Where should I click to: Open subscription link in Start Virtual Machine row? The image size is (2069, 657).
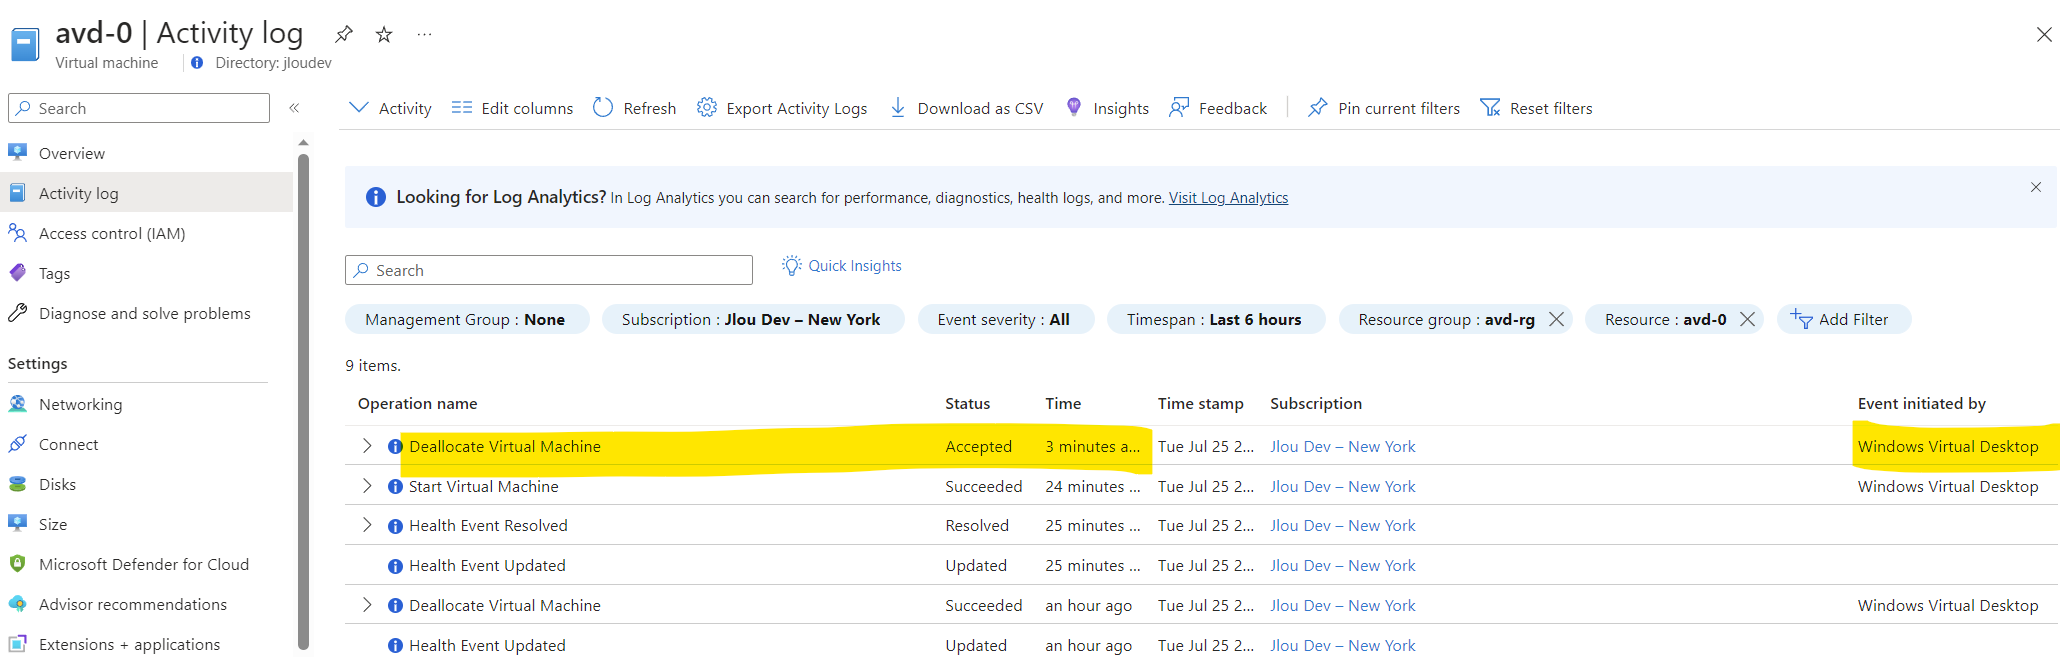[1343, 487]
